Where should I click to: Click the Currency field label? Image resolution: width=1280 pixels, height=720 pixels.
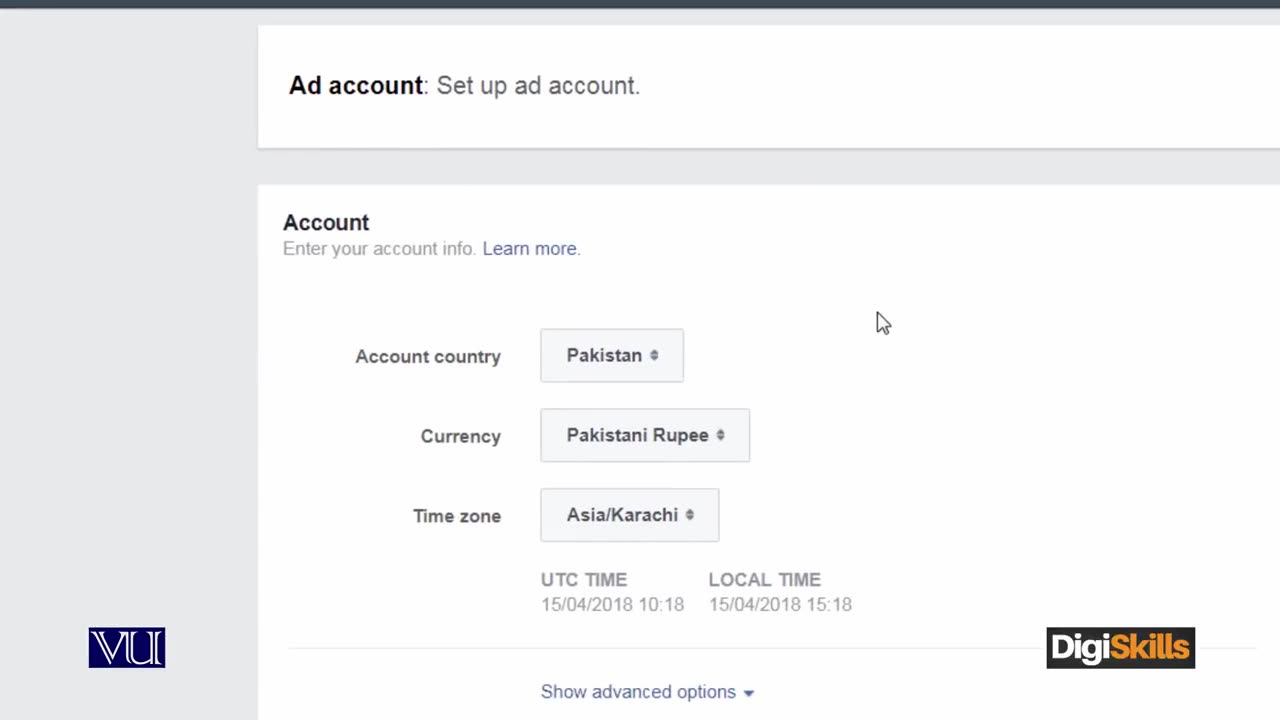461,436
